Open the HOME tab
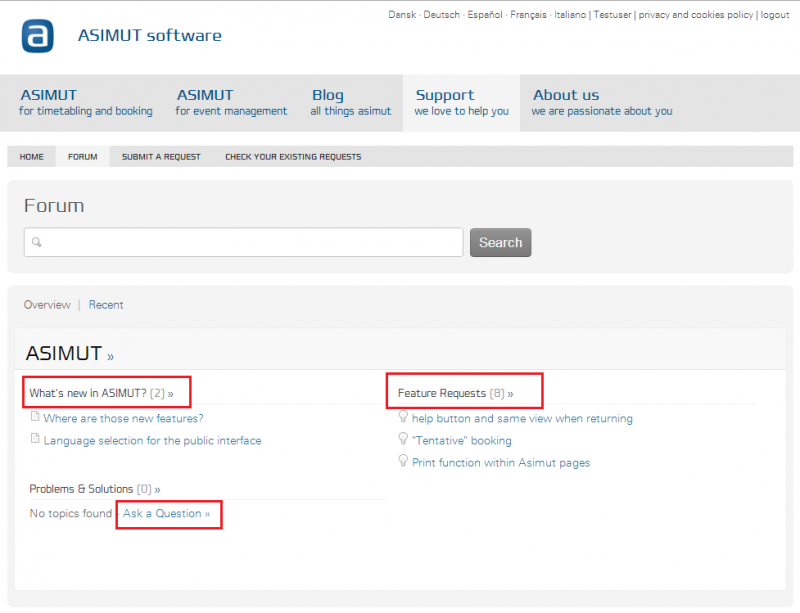The height and width of the screenshot is (613, 800). pyautogui.click(x=31, y=157)
